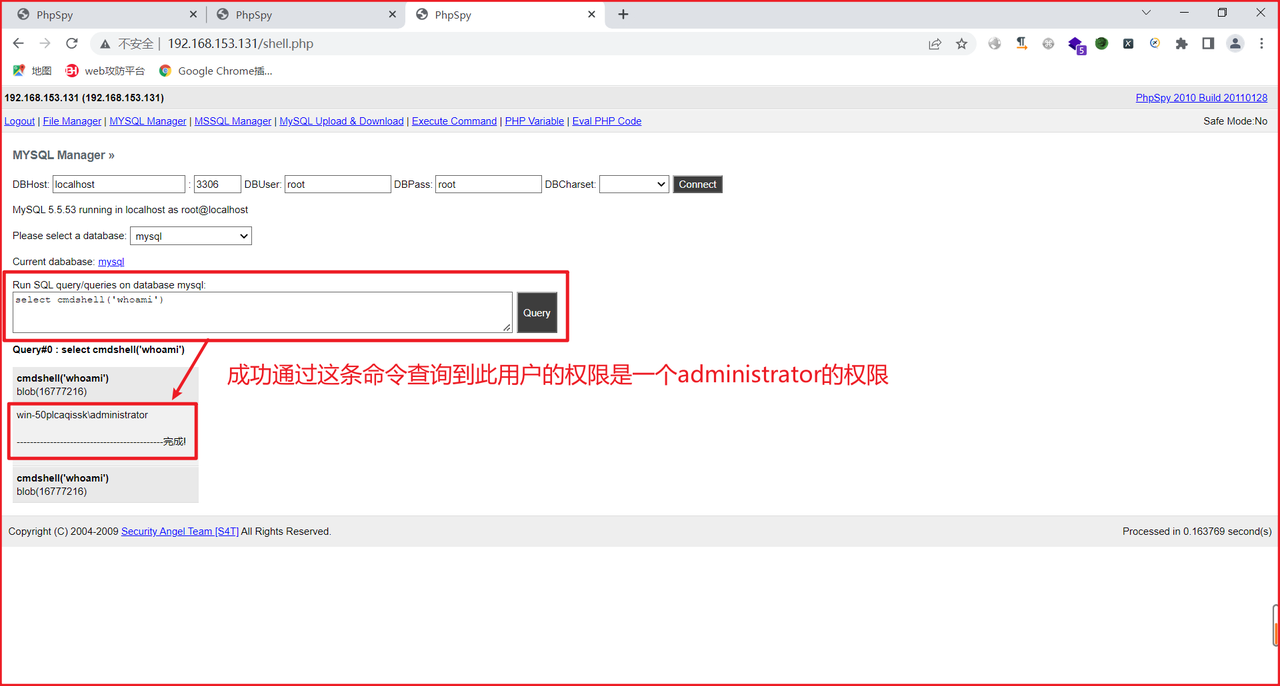Open File Manager in PhpSpy menu
This screenshot has width=1280, height=686.
(72, 121)
